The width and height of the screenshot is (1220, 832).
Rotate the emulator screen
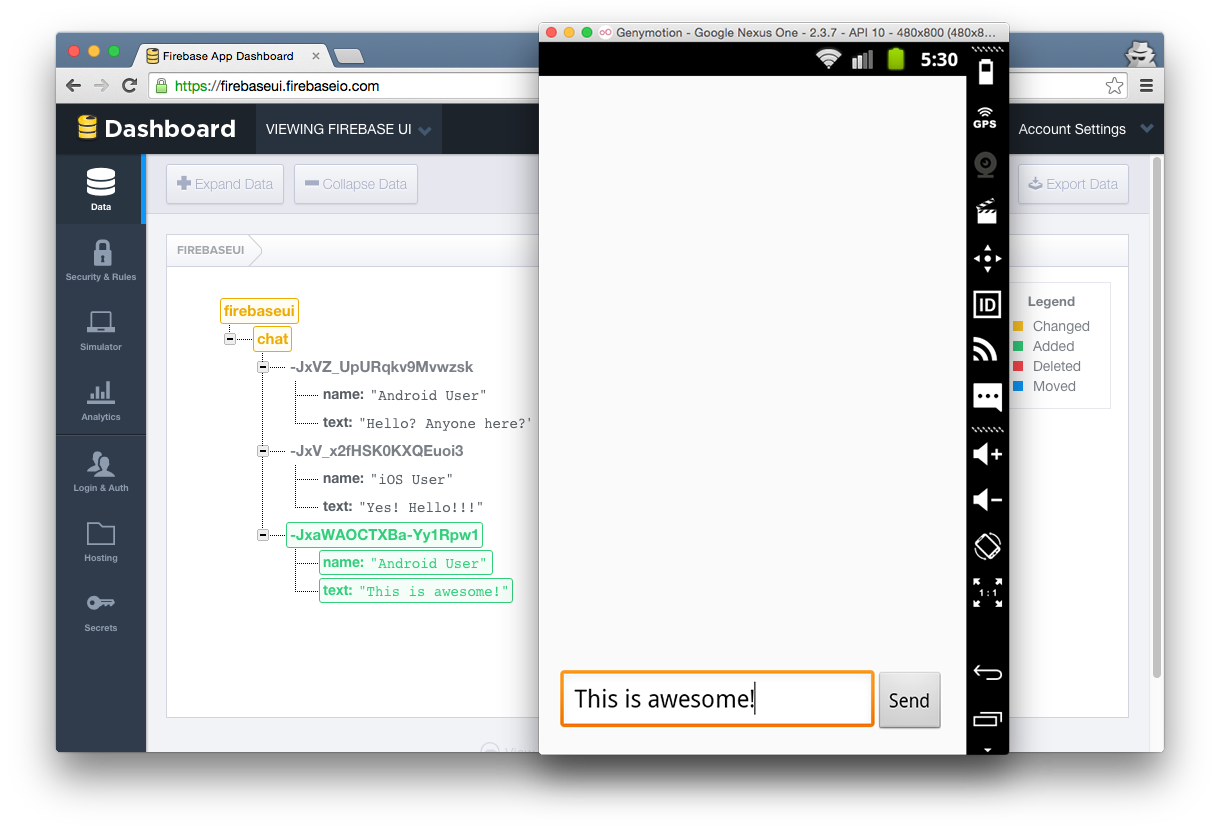click(987, 546)
